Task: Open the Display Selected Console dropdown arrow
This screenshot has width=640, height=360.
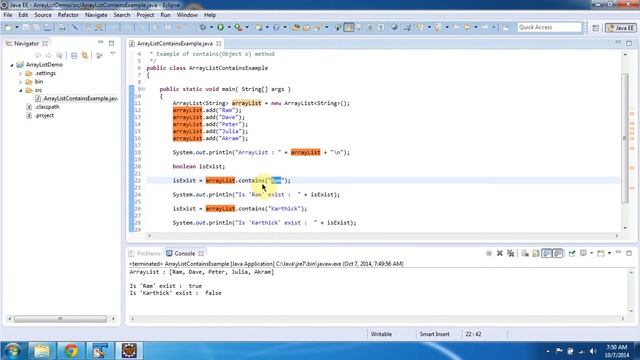Action: pos(591,253)
